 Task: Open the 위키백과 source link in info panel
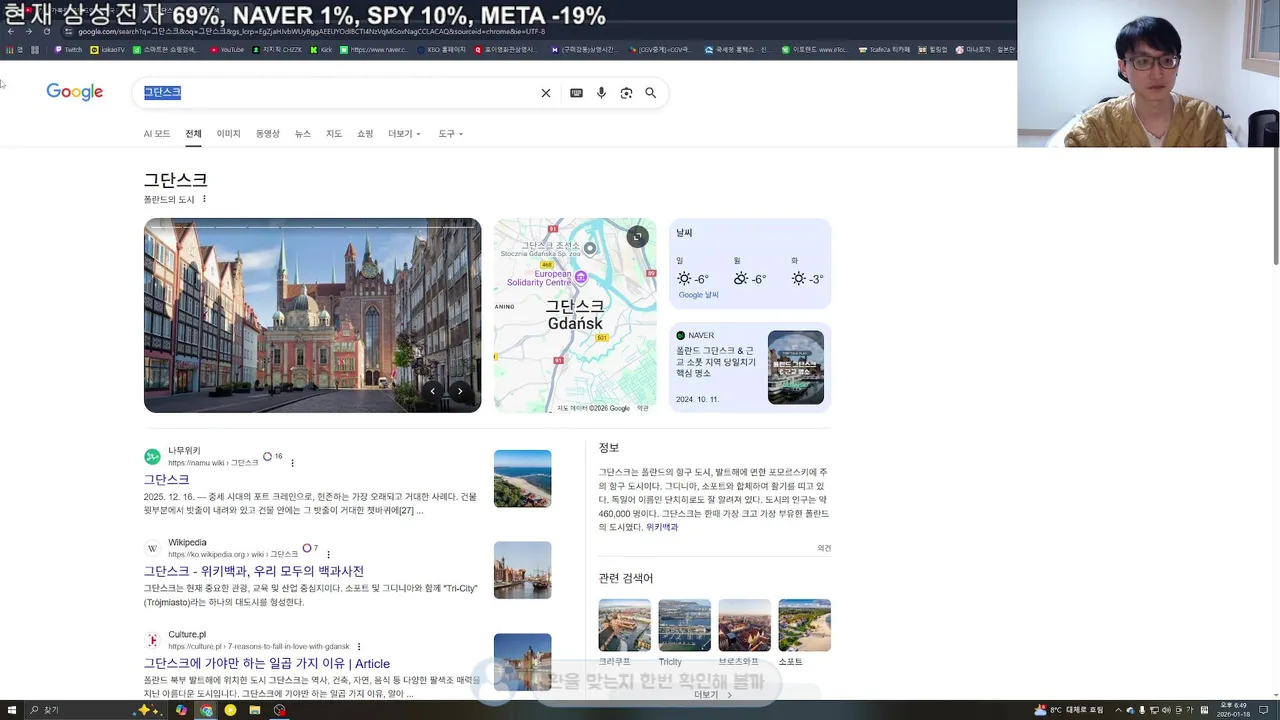tap(662, 527)
